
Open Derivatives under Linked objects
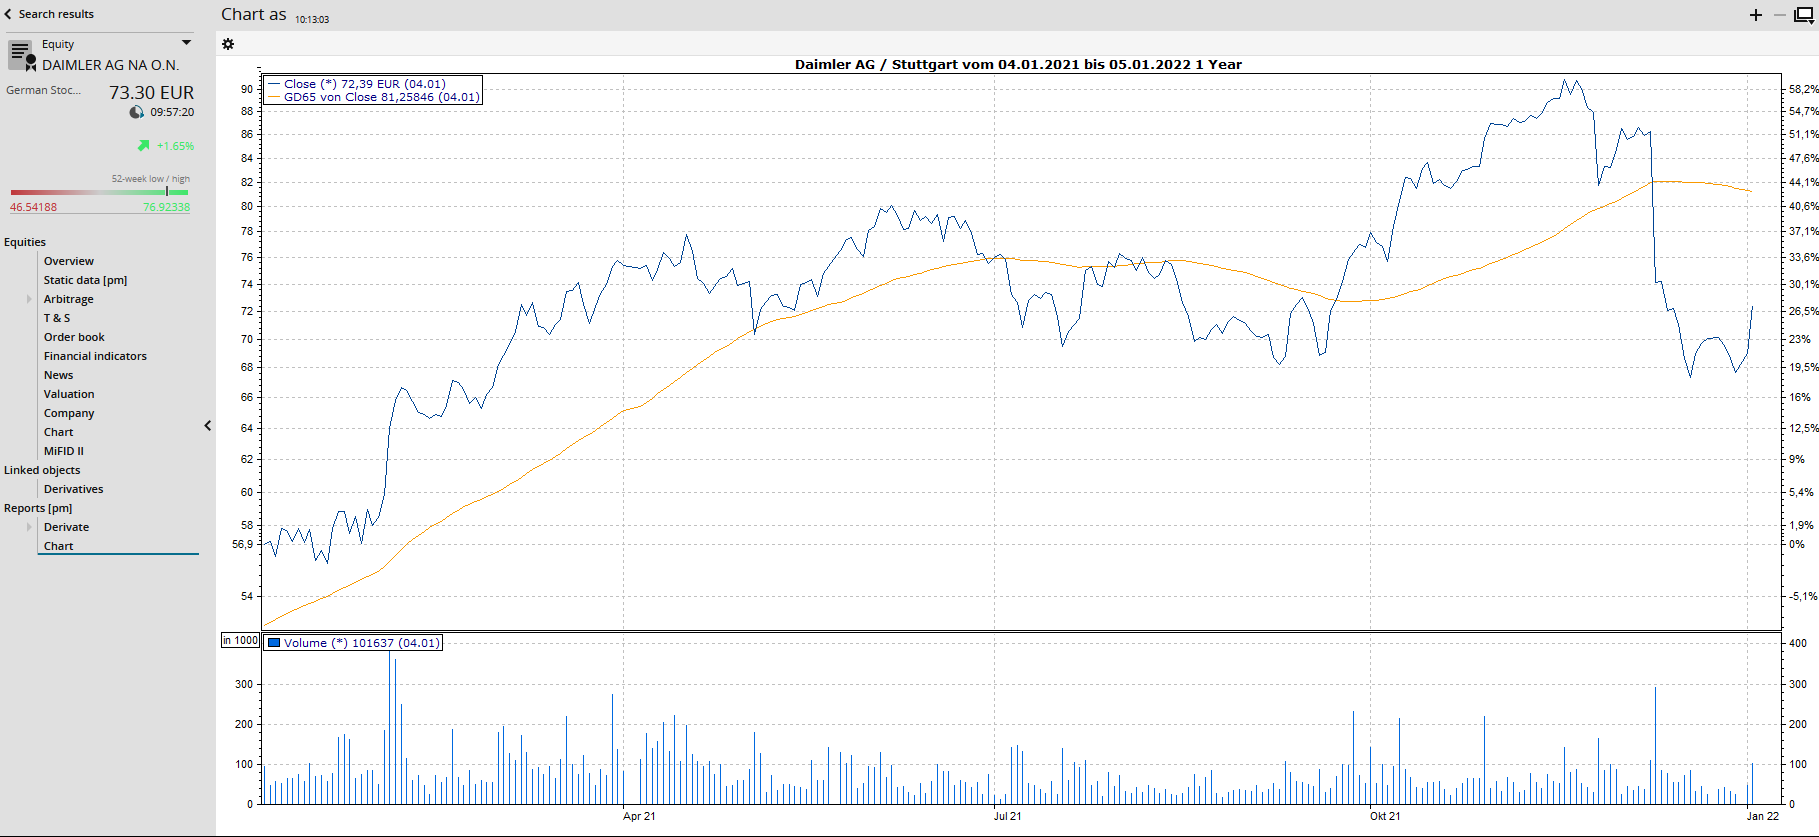[73, 489]
